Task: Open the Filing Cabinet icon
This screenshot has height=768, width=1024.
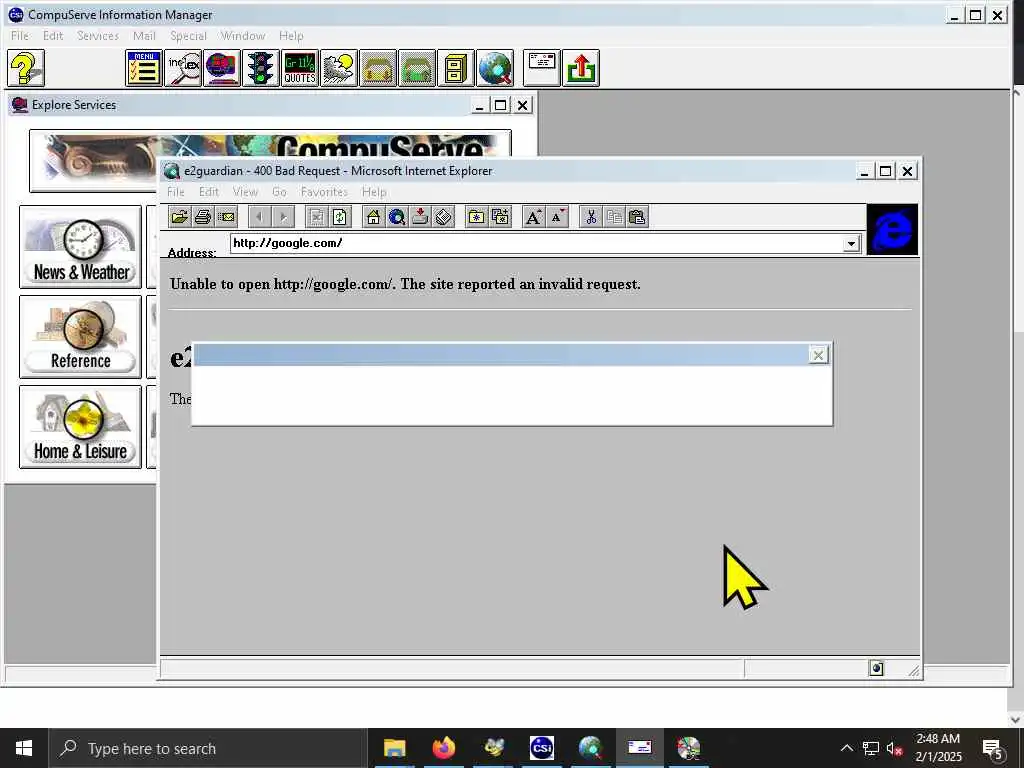Action: (456, 68)
